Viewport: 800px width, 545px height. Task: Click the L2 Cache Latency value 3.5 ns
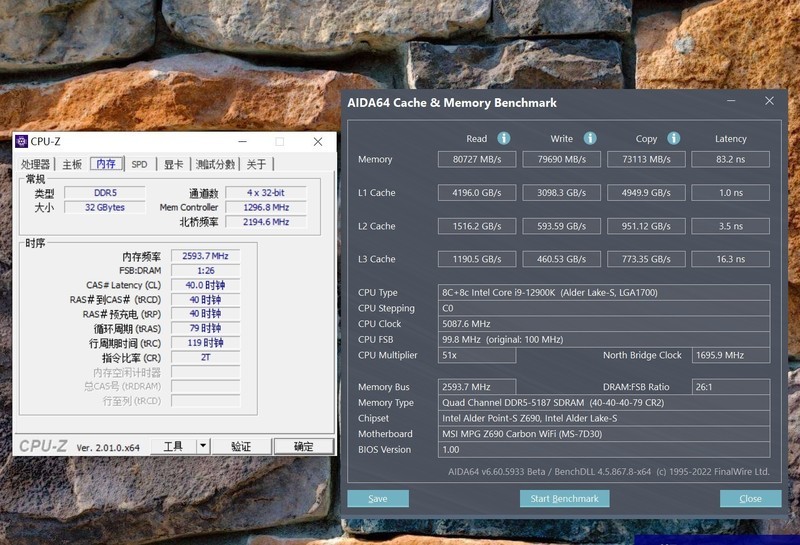731,226
